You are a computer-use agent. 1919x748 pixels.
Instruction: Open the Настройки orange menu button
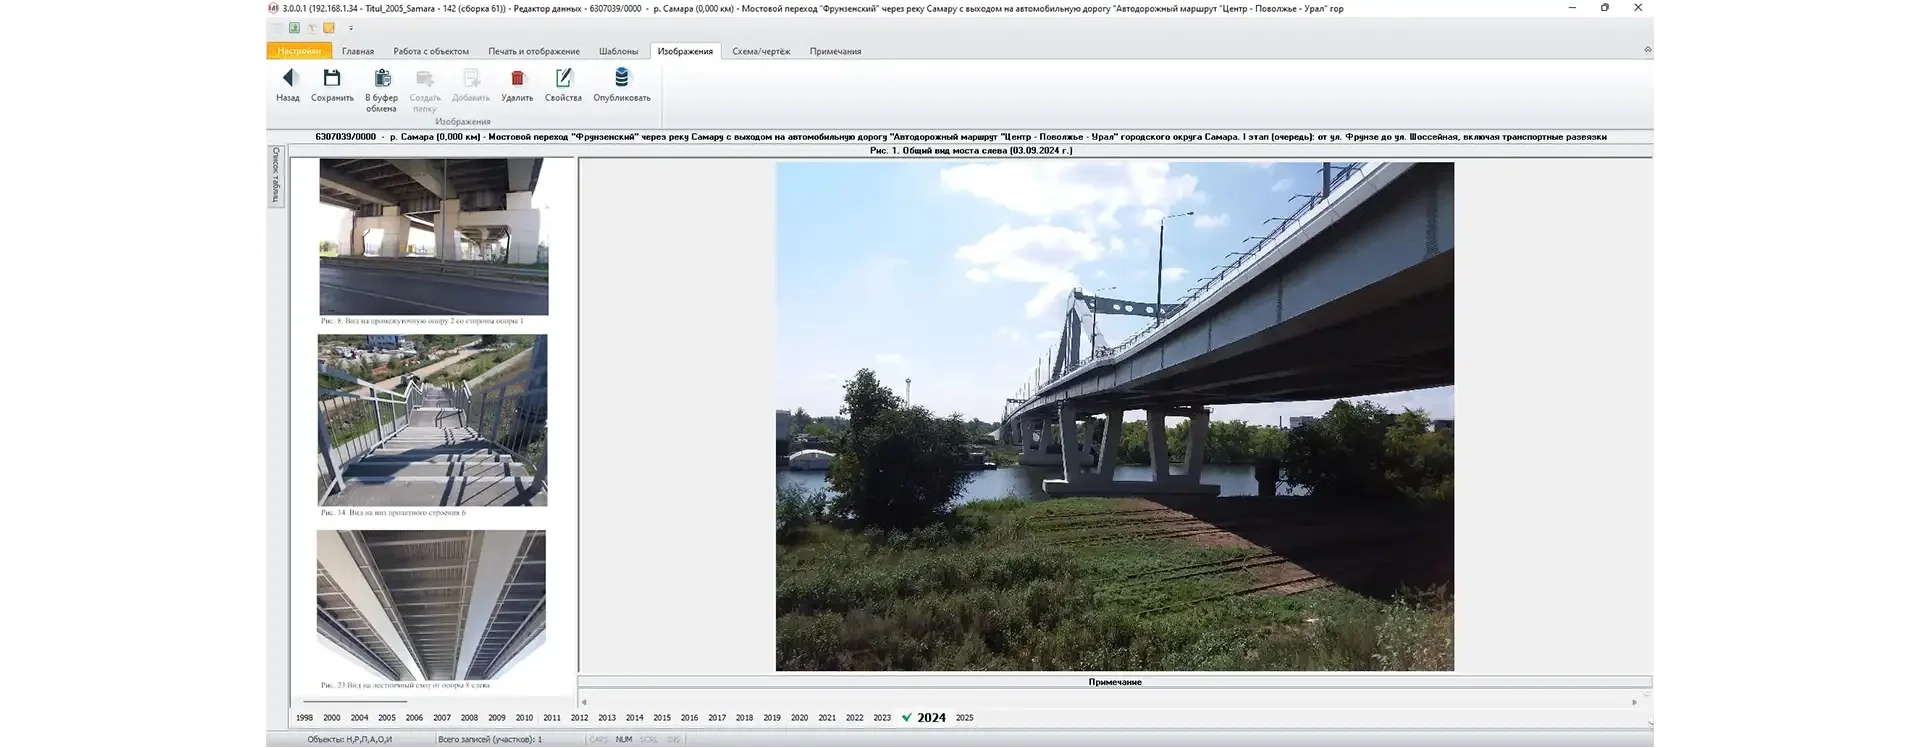(299, 51)
